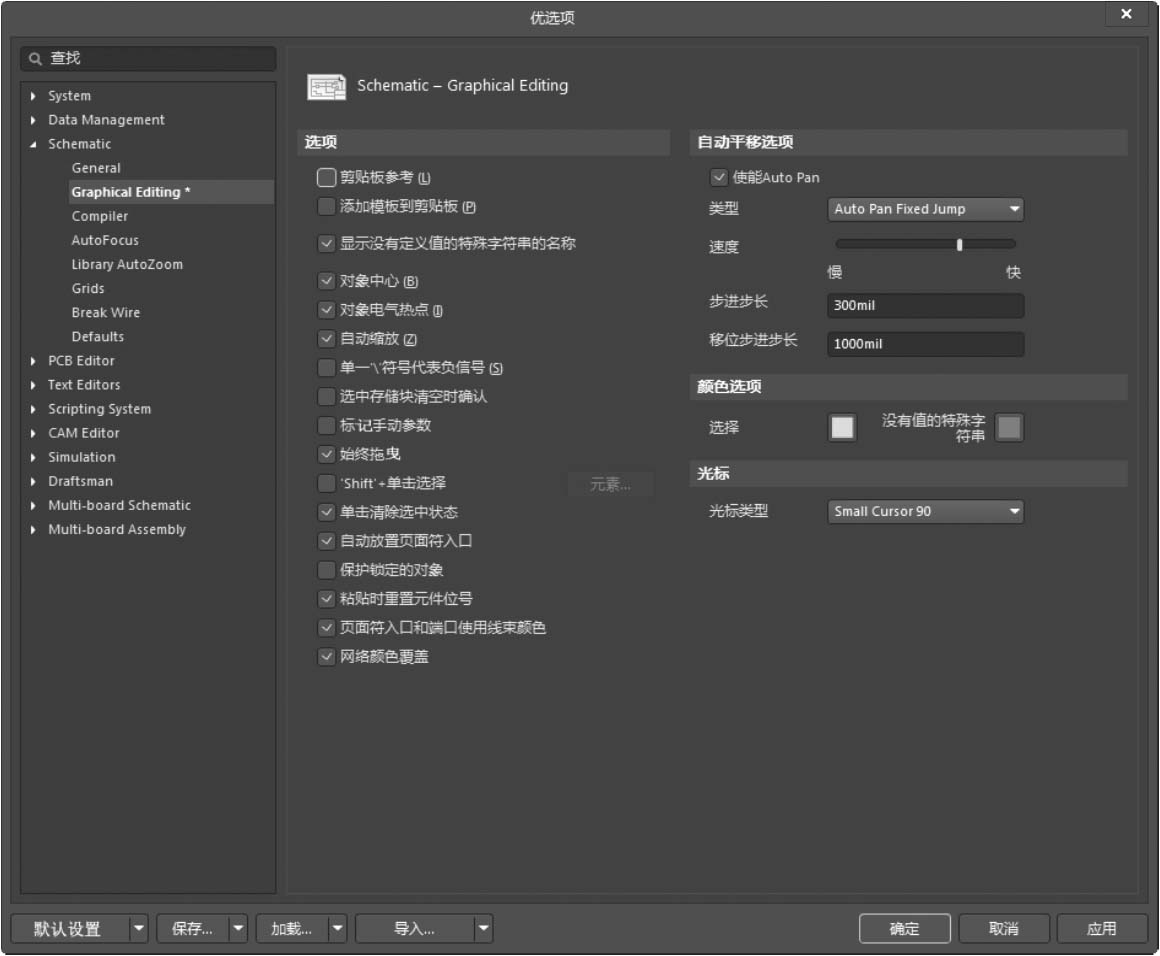Expand the PCB Editor tree arrow
The width and height of the screenshot is (1160, 956).
[x=34, y=361]
